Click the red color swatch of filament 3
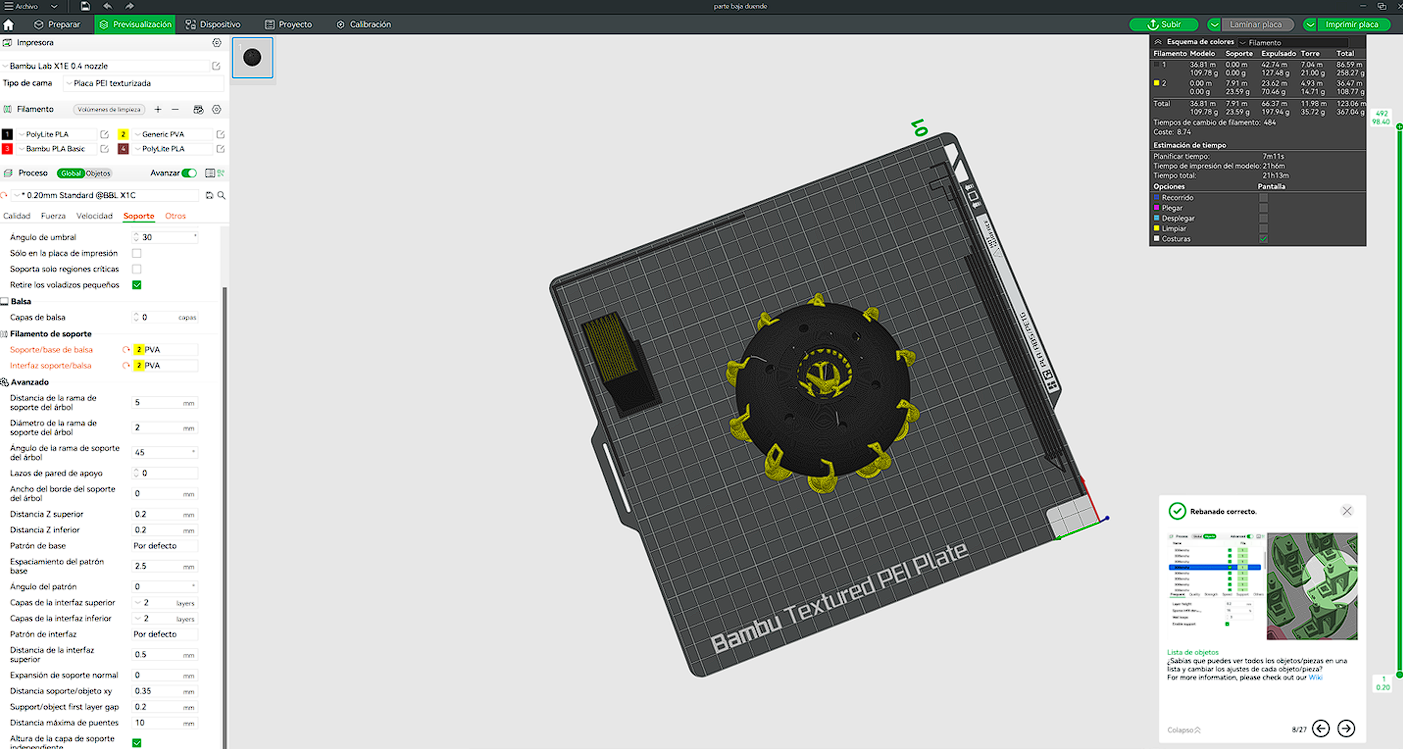The height and width of the screenshot is (749, 1403). point(7,149)
